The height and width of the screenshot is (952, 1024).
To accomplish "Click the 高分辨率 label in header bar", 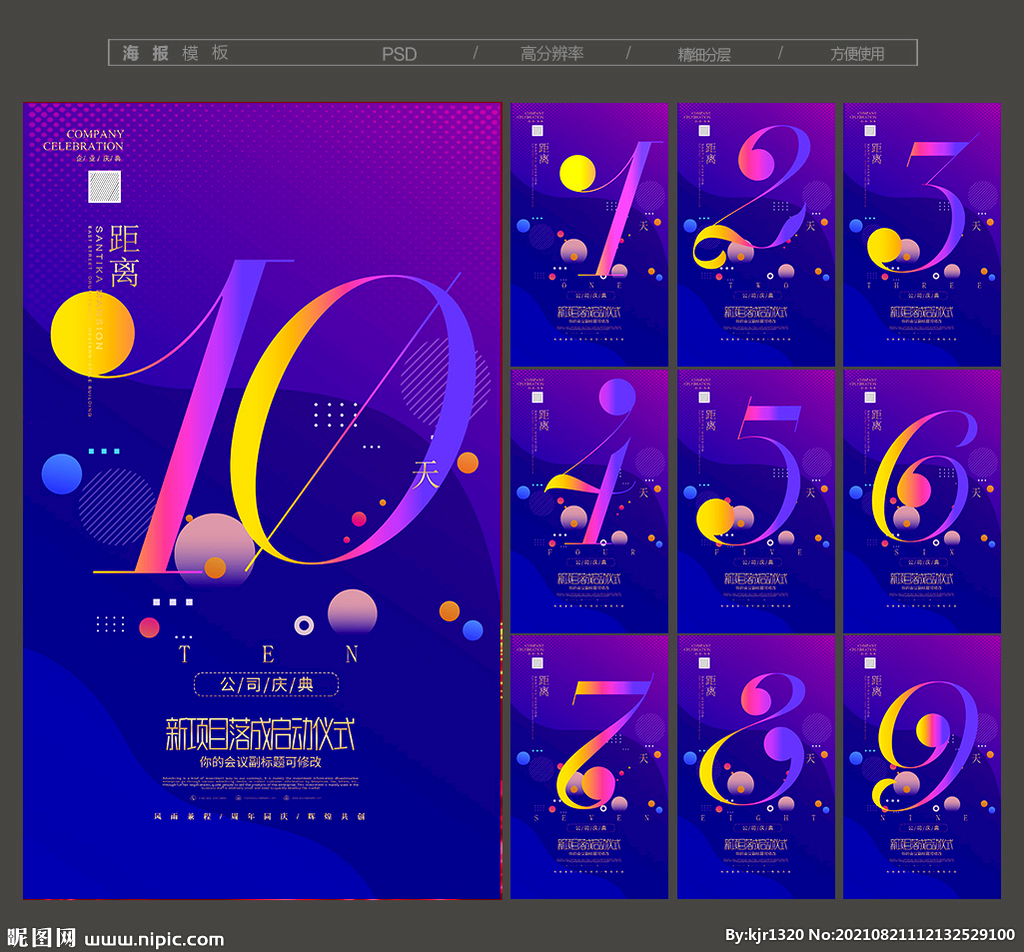I will 552,54.
